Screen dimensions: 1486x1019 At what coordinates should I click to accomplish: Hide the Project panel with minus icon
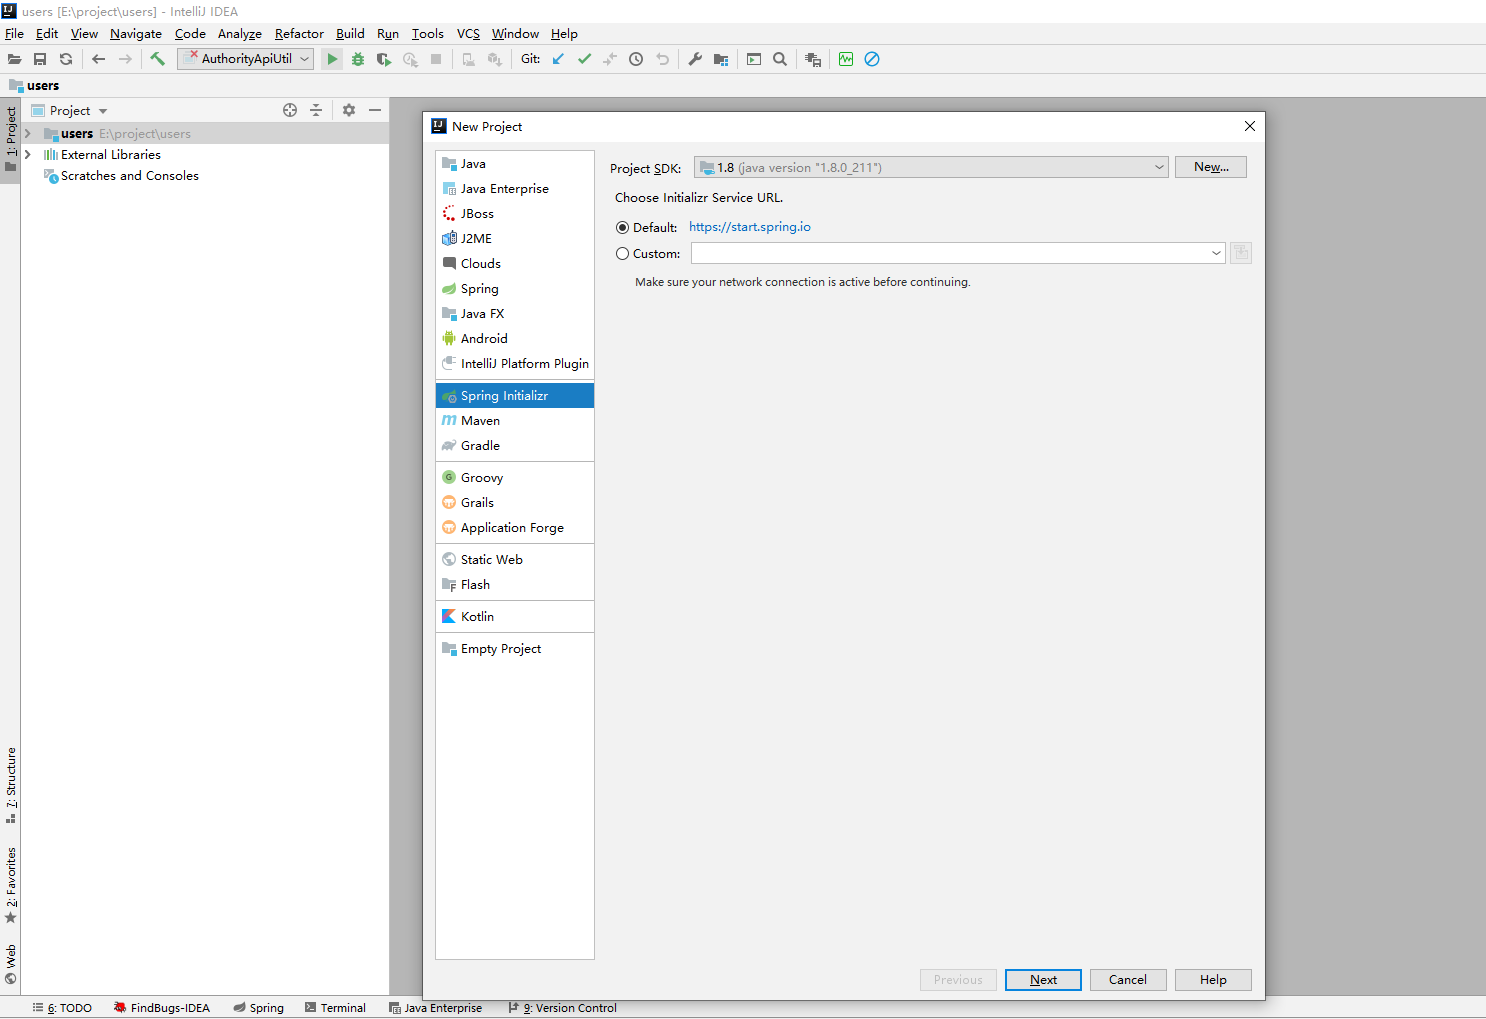coord(375,110)
